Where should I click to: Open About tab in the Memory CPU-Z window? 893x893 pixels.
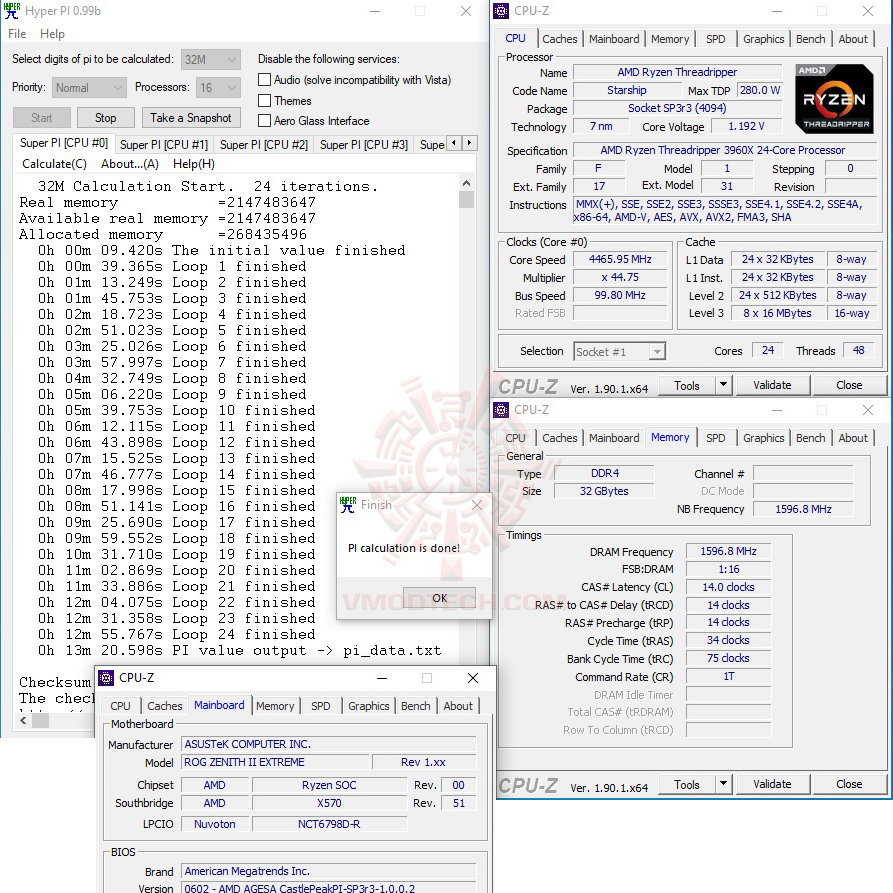(853, 438)
